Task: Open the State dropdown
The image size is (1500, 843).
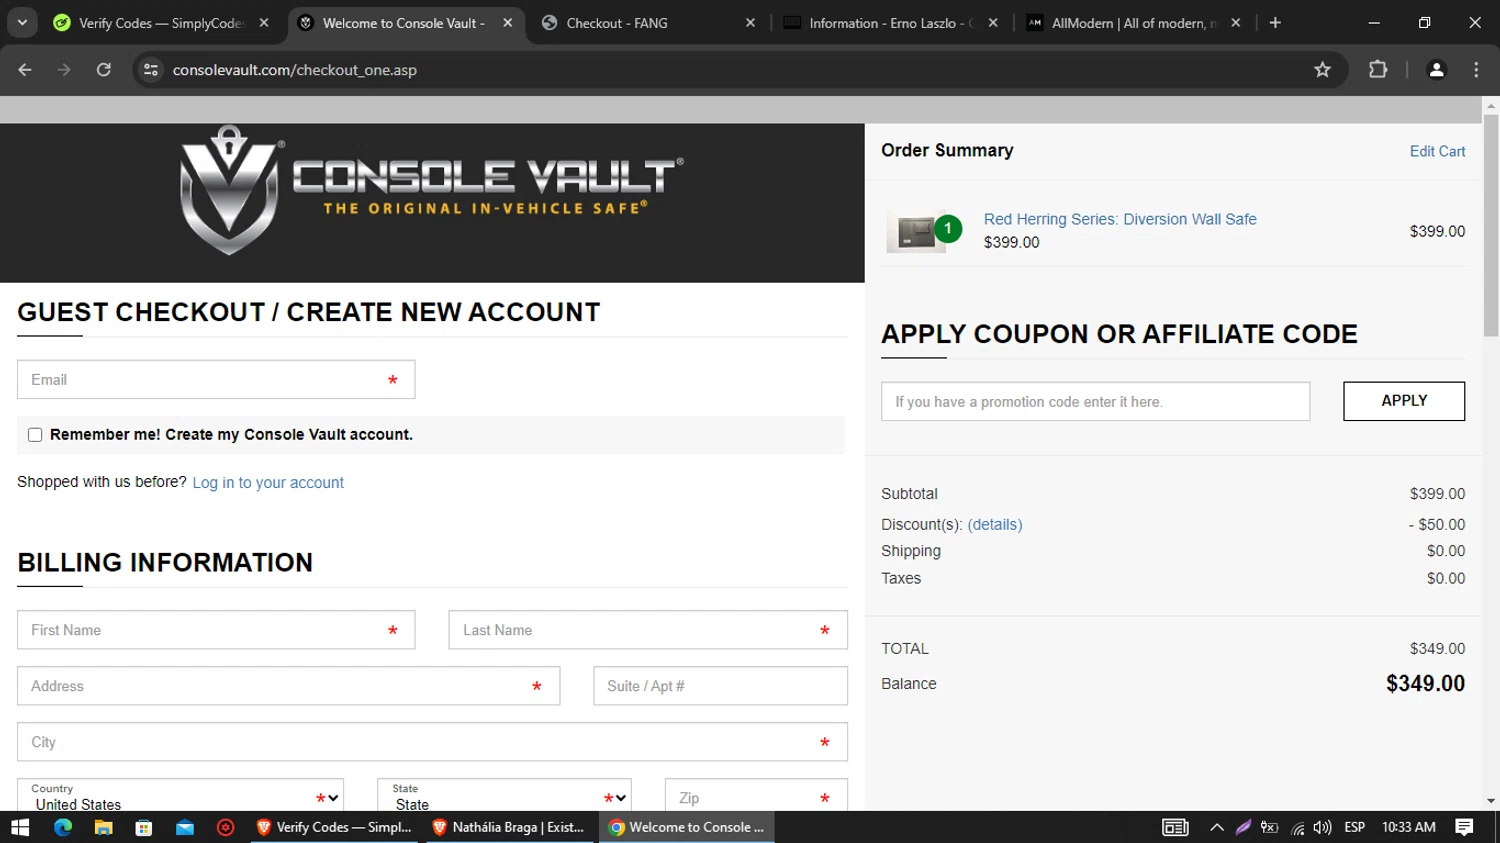Action: point(504,796)
